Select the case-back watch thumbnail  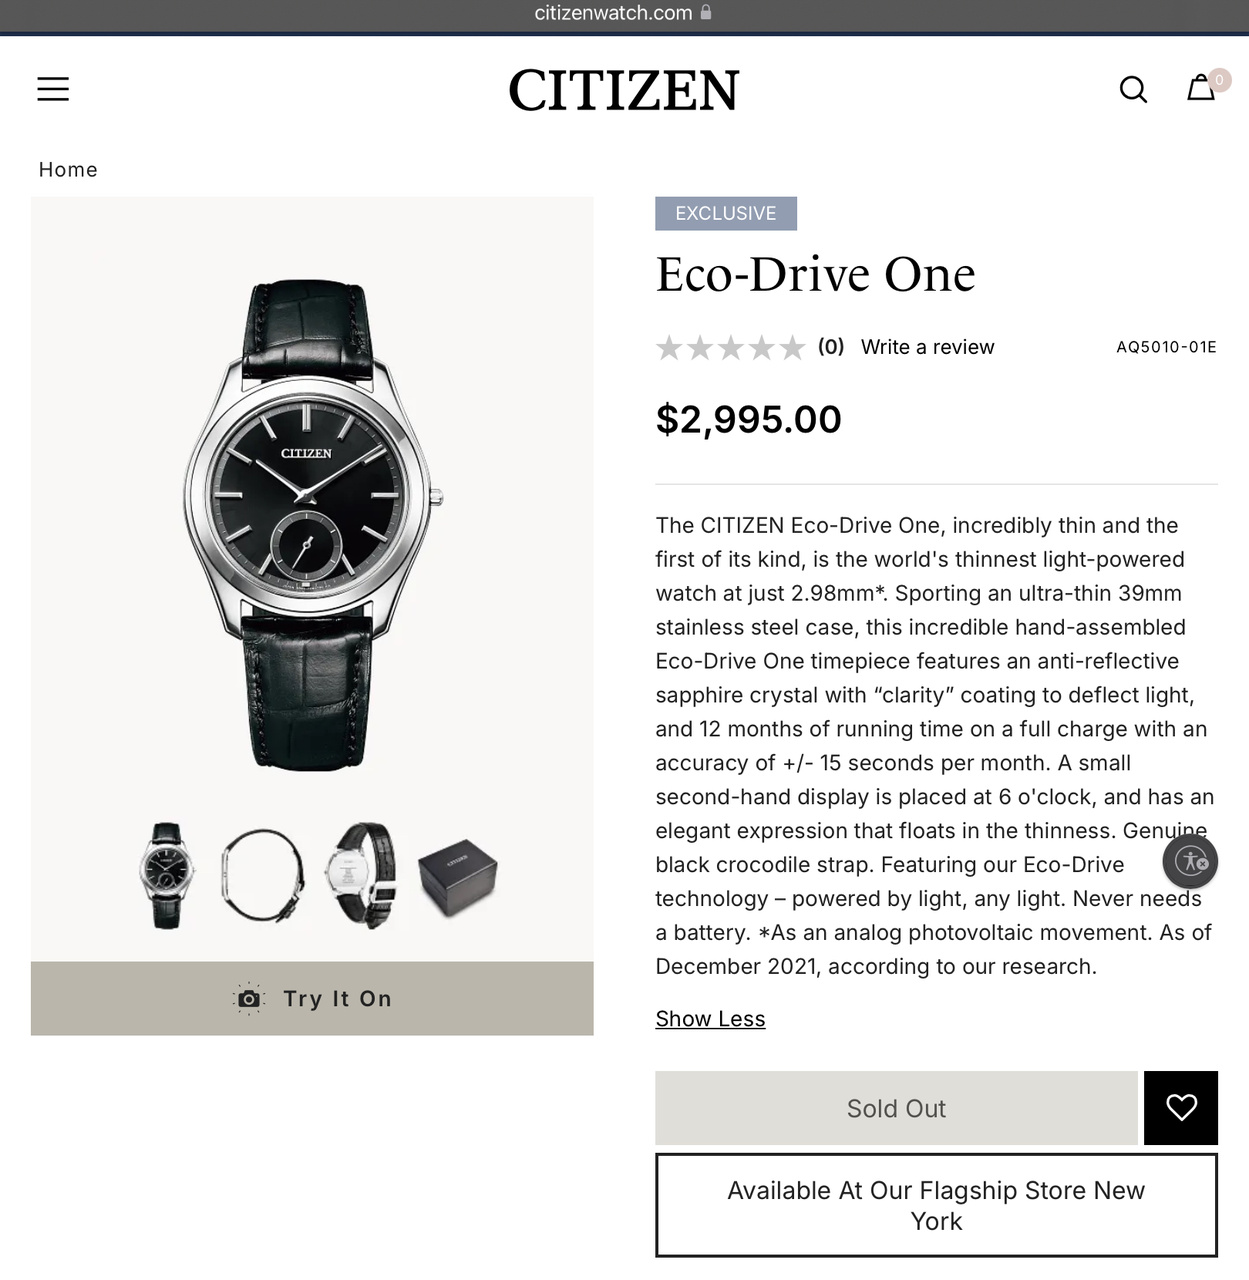coord(361,876)
